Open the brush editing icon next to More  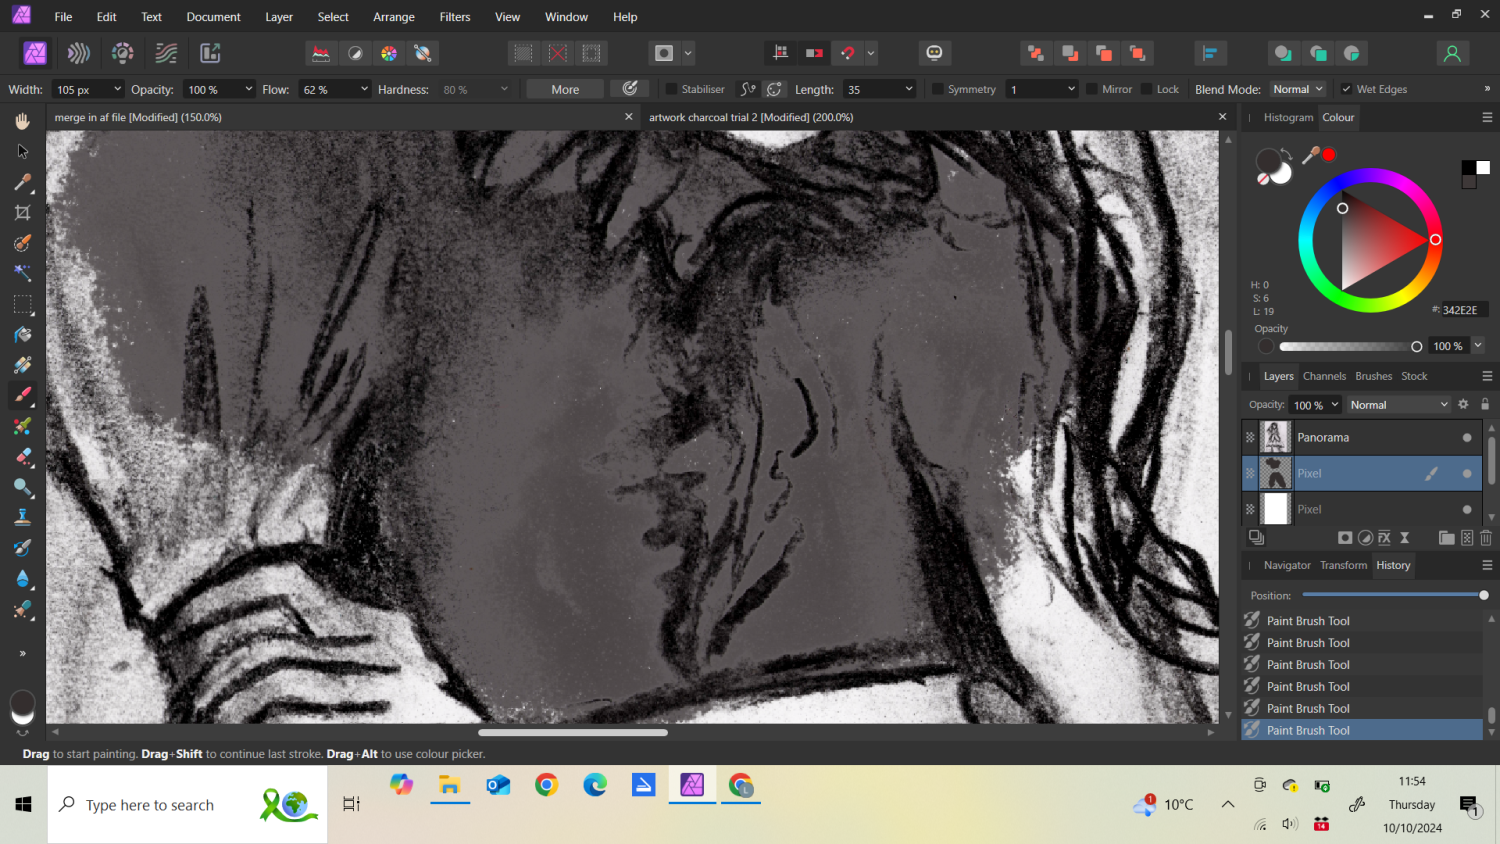(x=630, y=88)
